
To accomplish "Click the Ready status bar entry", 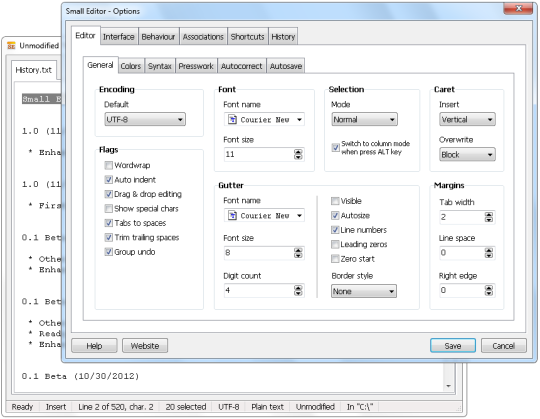I will tap(22, 407).
